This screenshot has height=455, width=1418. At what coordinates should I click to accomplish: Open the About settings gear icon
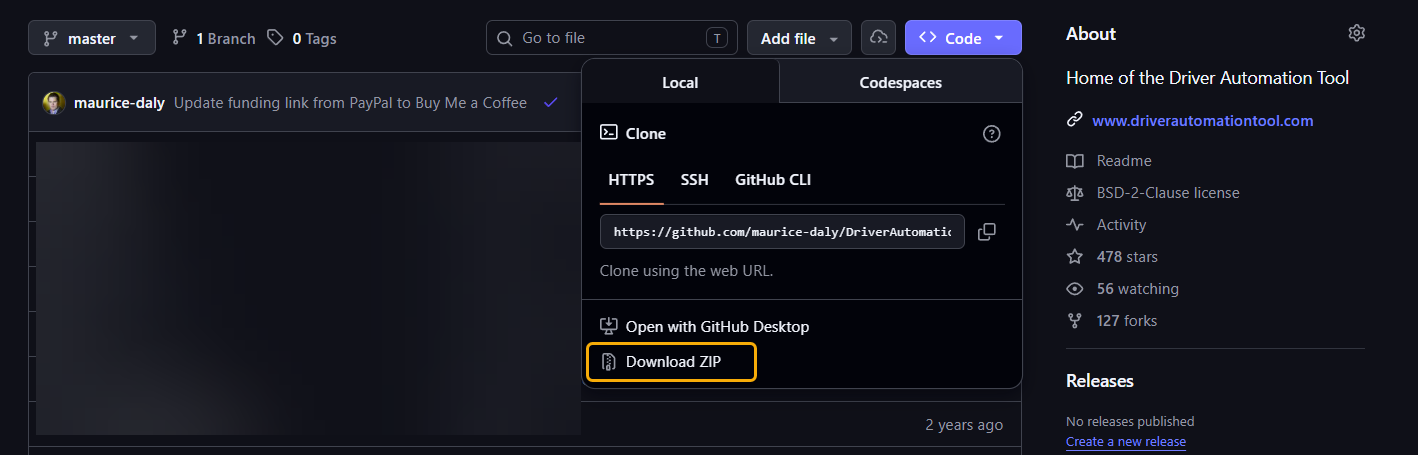pos(1356,33)
